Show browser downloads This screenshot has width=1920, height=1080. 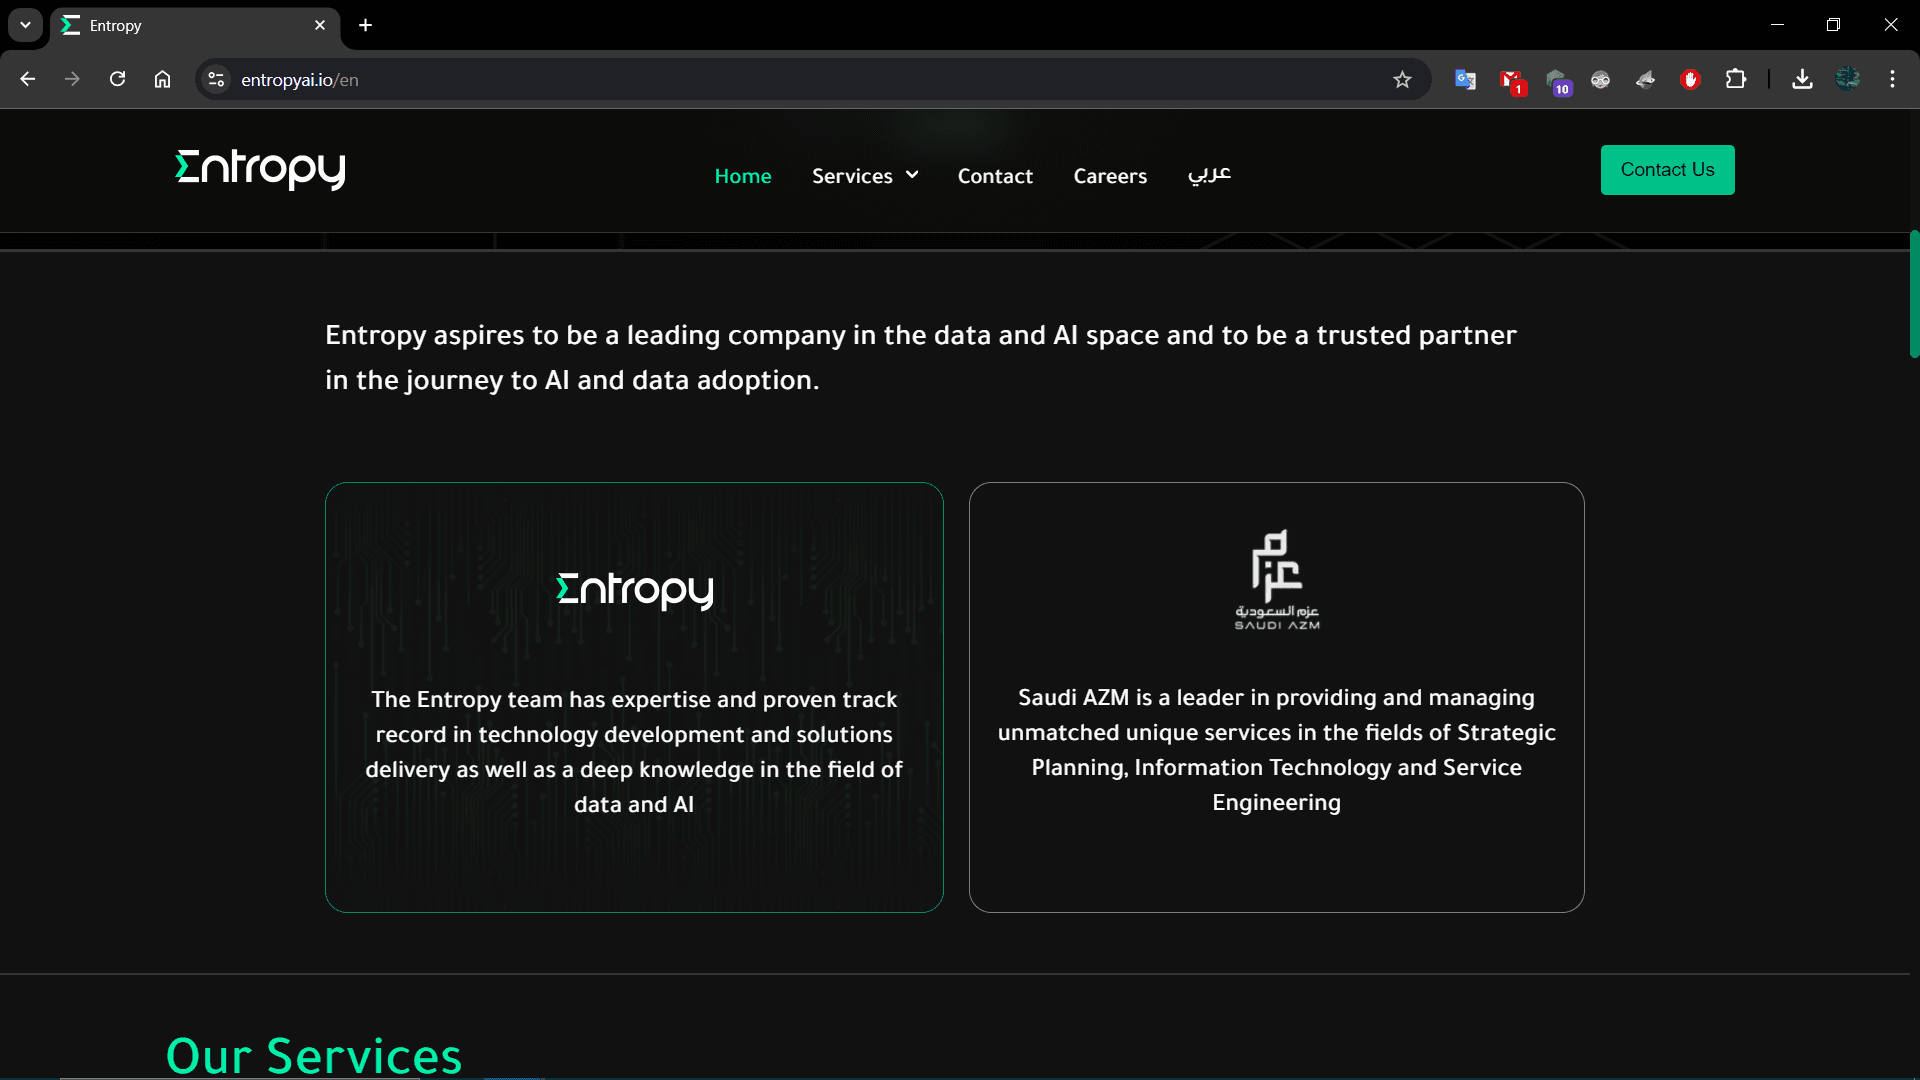click(x=1802, y=79)
